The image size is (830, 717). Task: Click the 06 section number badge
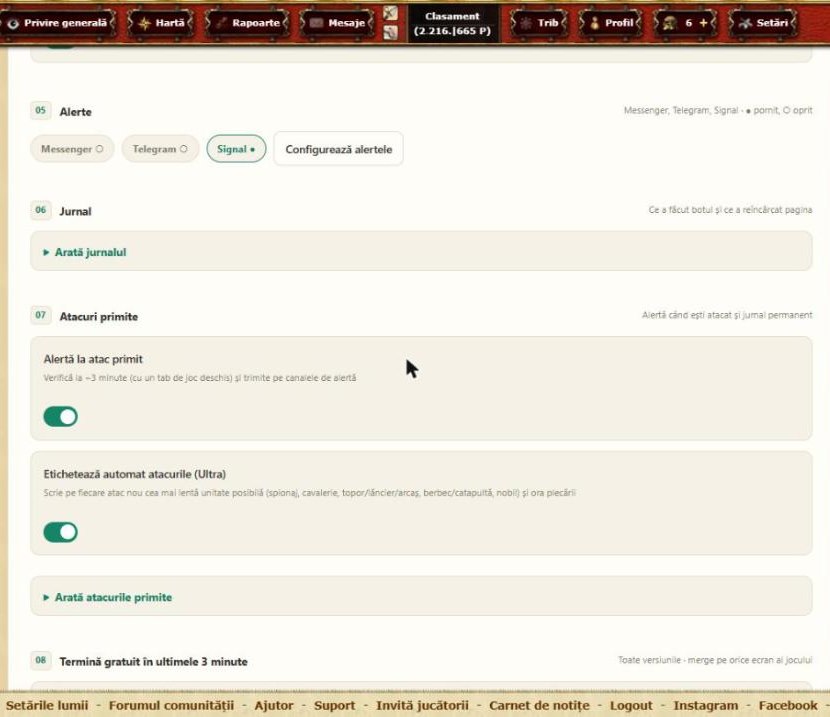[x=41, y=210]
